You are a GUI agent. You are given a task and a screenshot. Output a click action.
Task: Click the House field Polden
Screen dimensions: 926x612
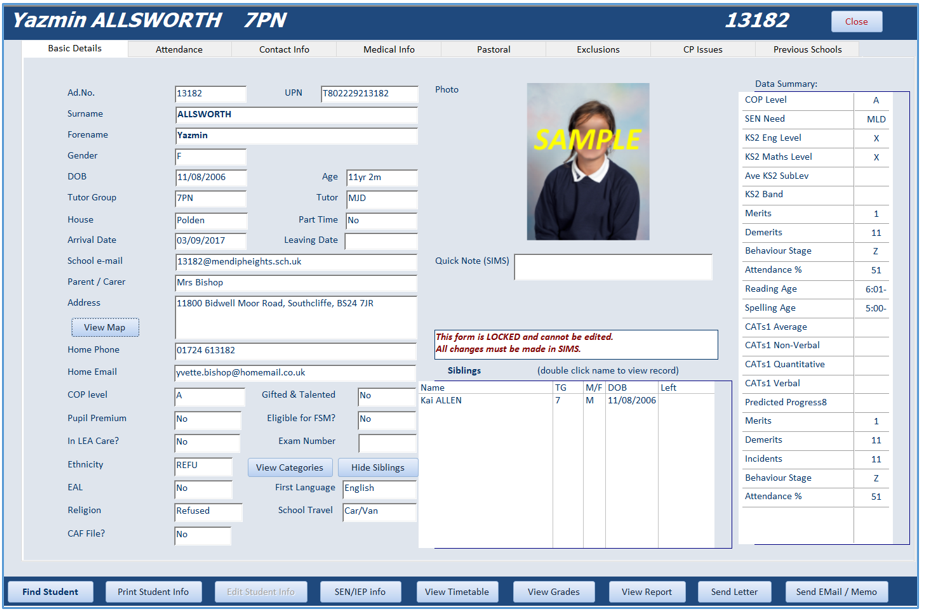(211, 221)
